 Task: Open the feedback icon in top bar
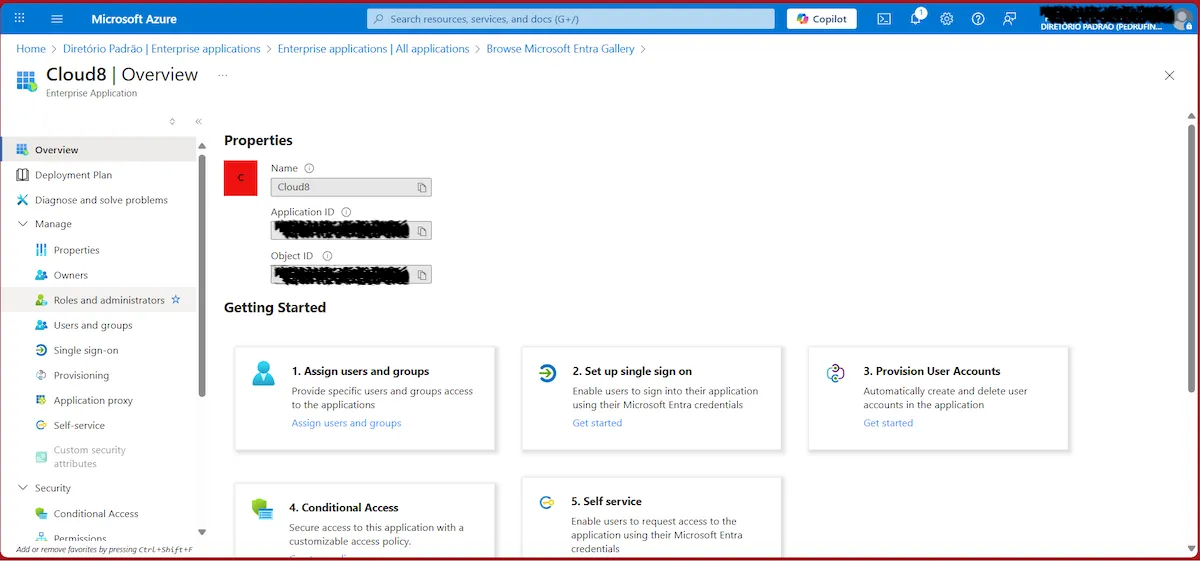click(1010, 19)
